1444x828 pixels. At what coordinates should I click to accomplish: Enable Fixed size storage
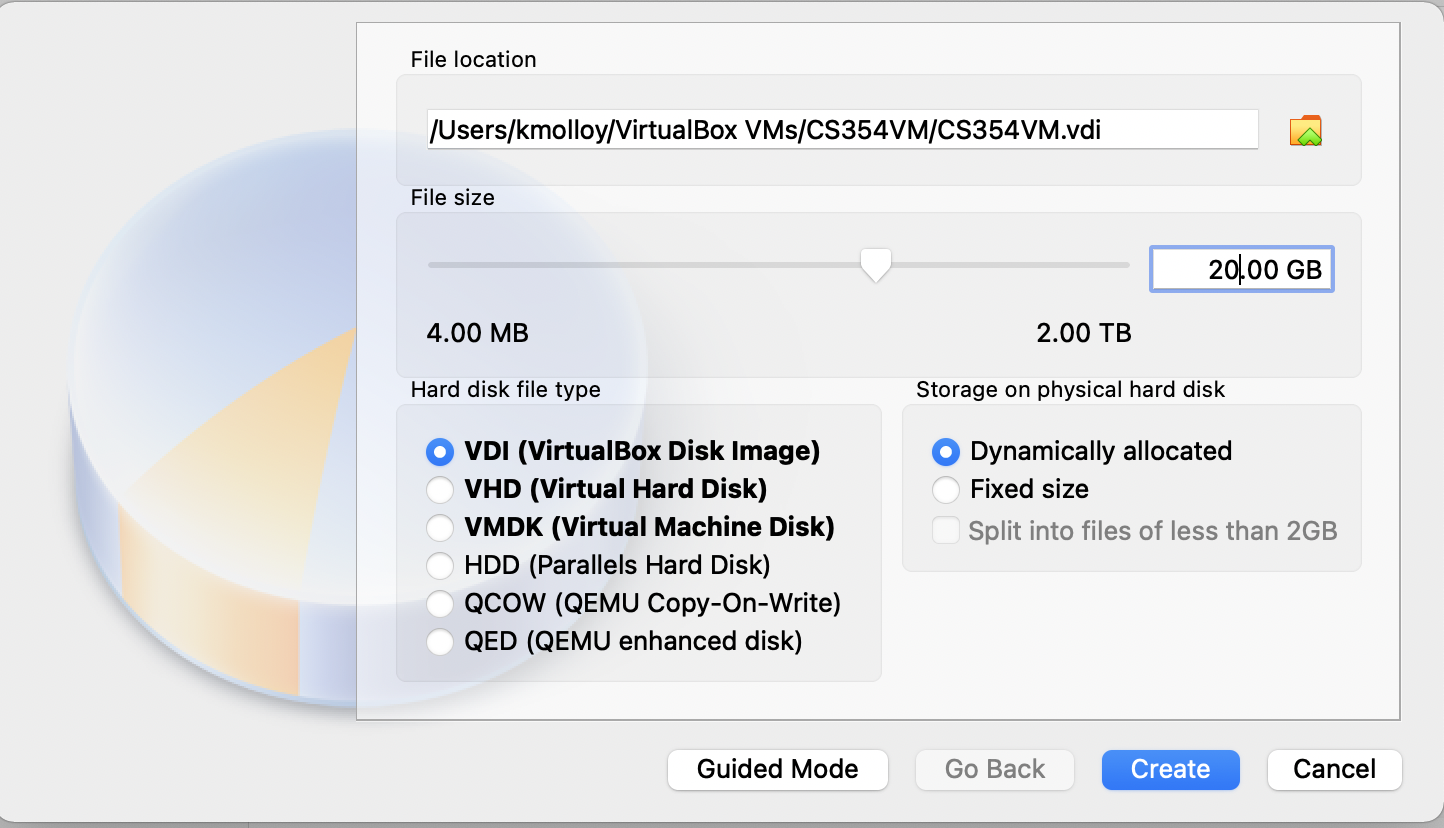click(x=945, y=489)
